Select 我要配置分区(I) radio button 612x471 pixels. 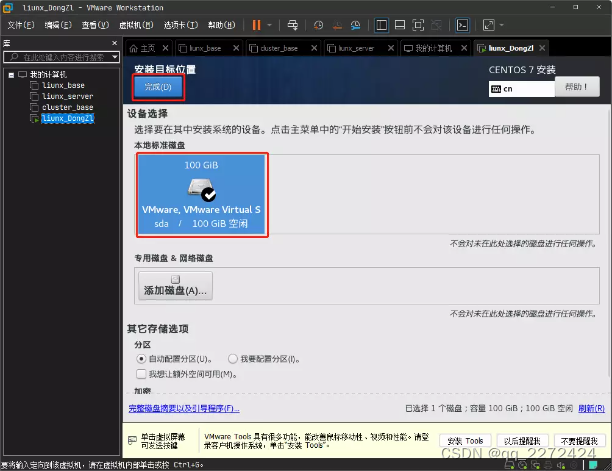(x=233, y=359)
